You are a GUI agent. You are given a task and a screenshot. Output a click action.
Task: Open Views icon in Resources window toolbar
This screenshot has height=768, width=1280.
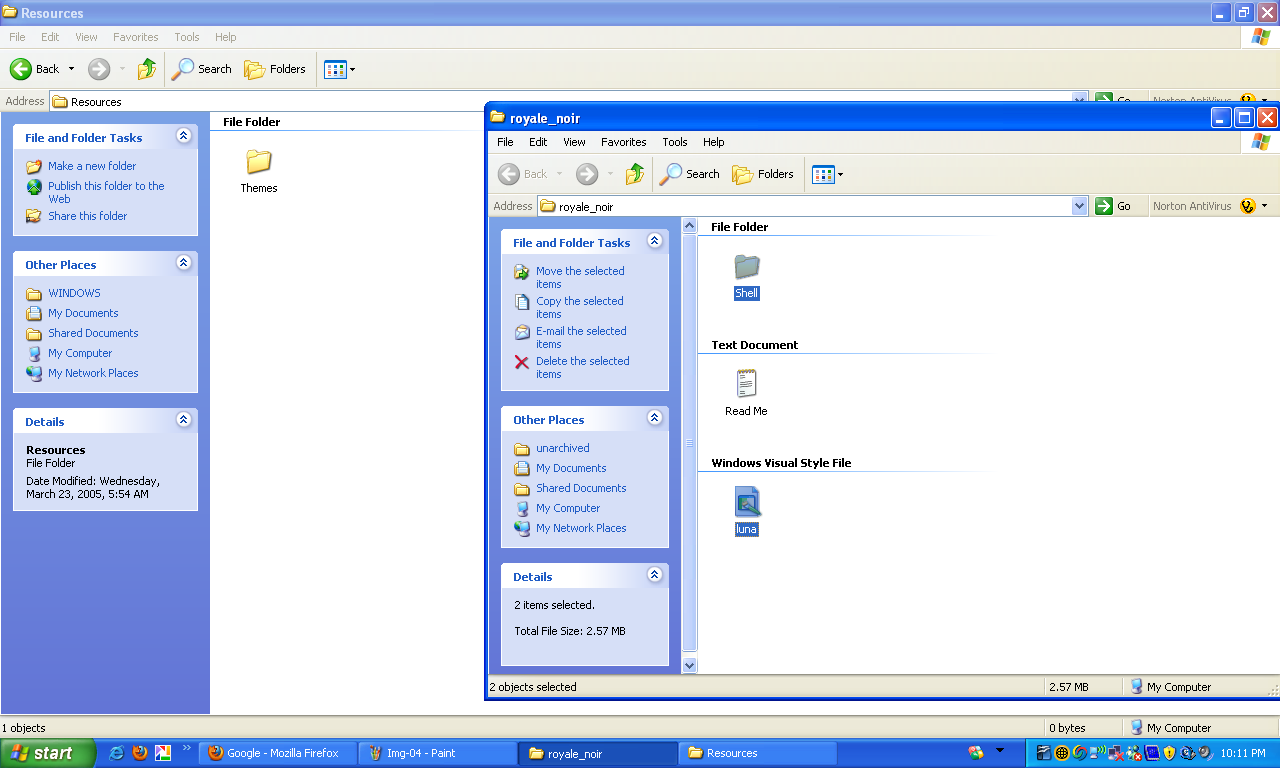(334, 69)
